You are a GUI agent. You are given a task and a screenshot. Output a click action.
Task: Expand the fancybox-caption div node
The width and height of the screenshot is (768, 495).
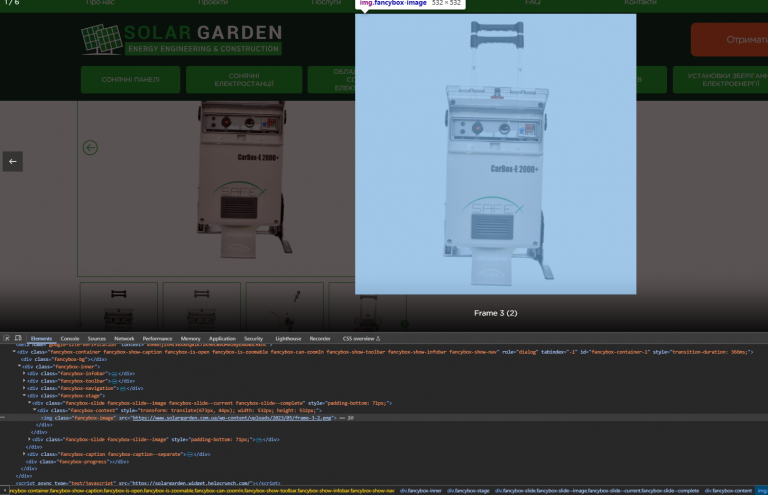pos(24,454)
